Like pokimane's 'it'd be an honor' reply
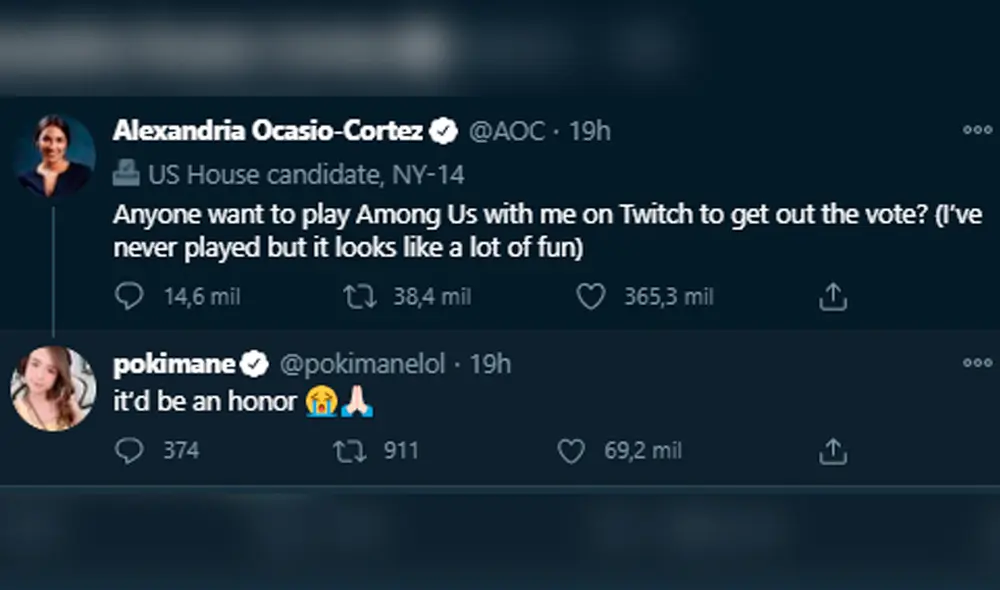Screen dimensions: 1000x590 coord(573,450)
